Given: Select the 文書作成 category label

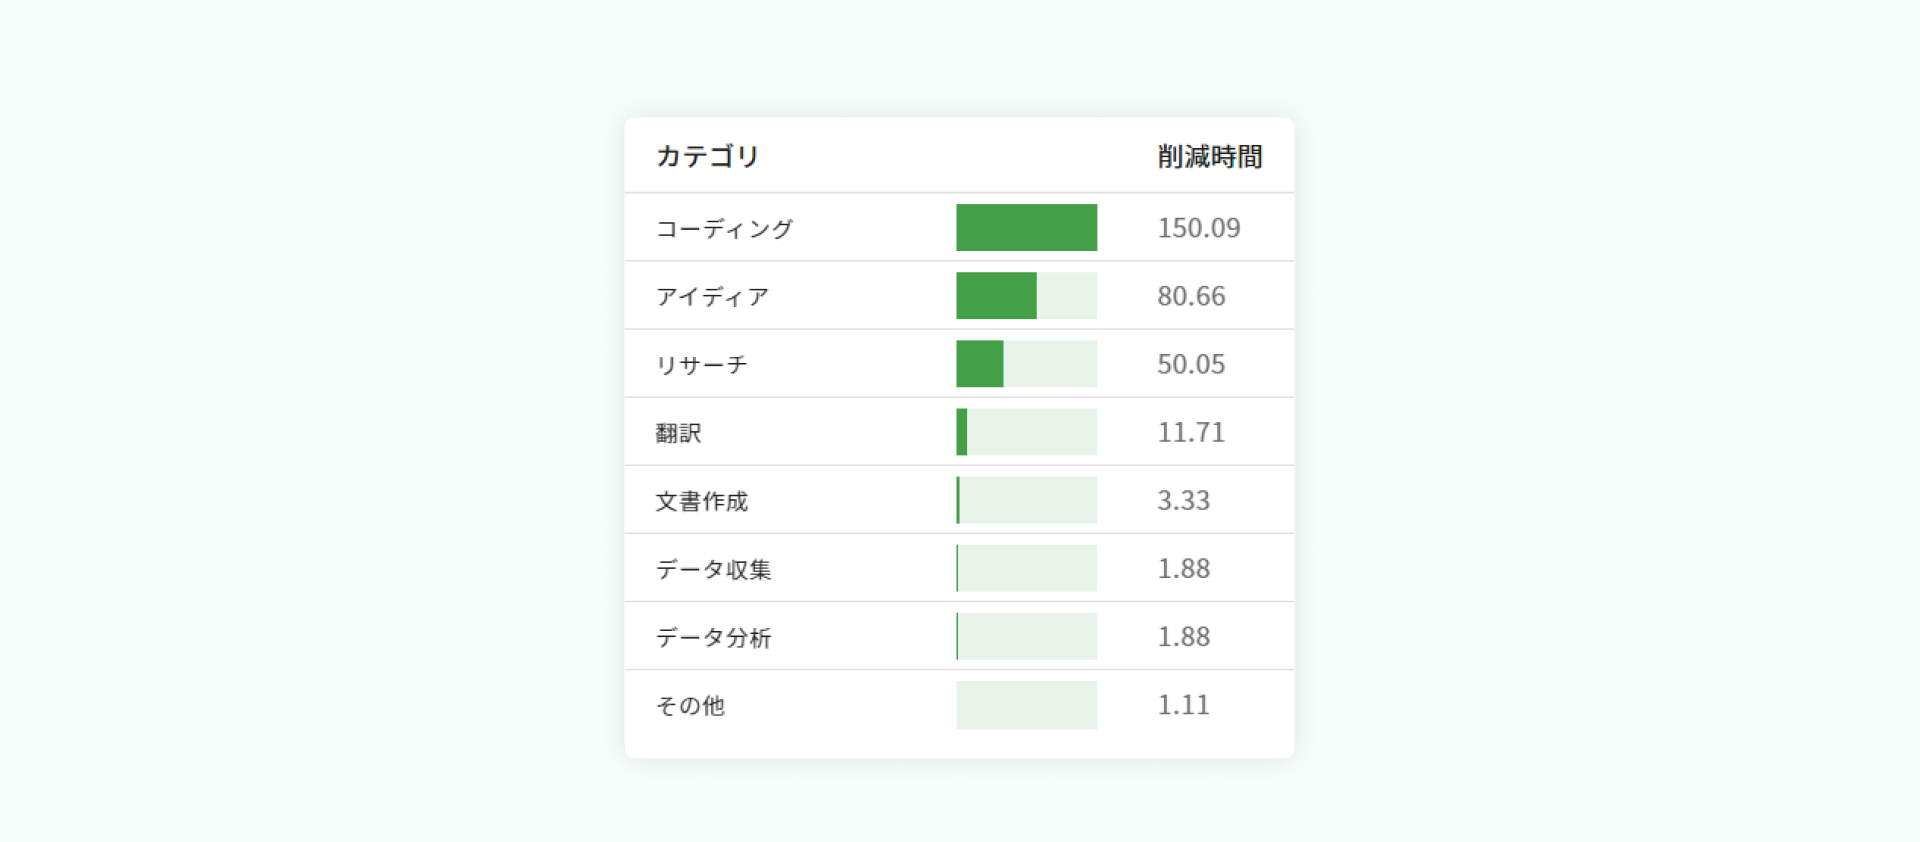Looking at the screenshot, I should click(x=701, y=500).
